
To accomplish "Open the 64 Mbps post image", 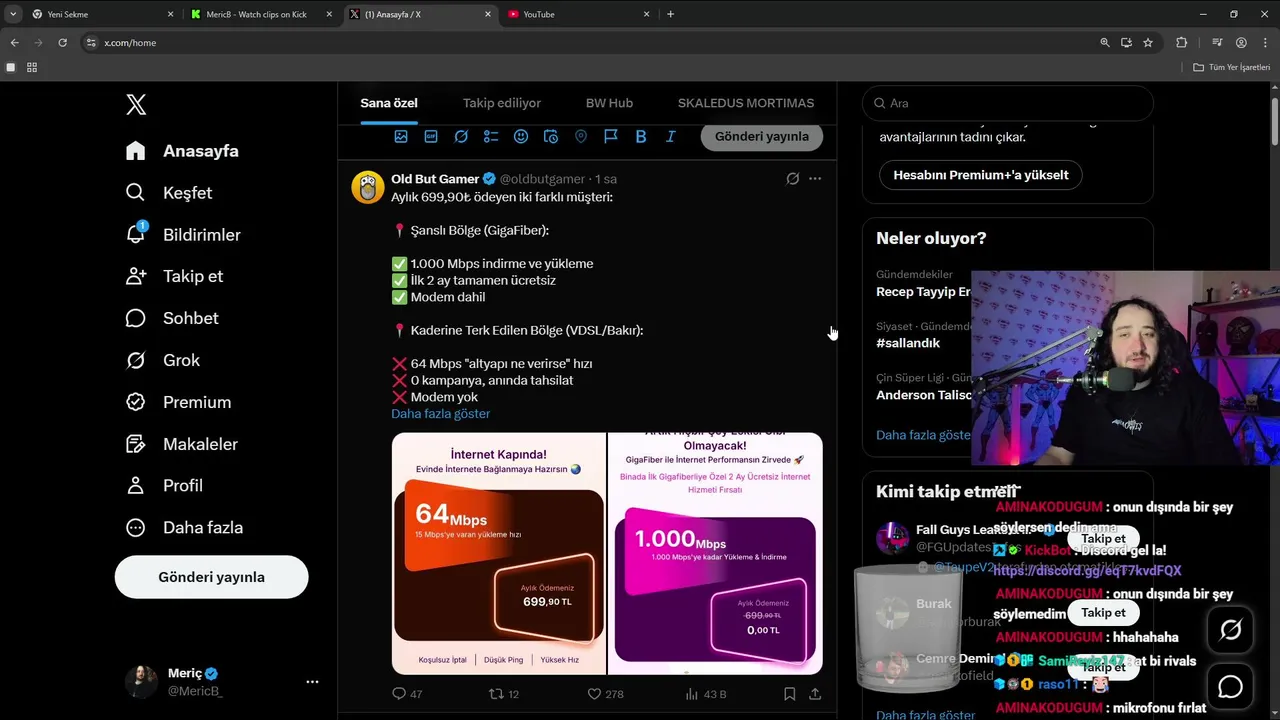I will (x=499, y=553).
